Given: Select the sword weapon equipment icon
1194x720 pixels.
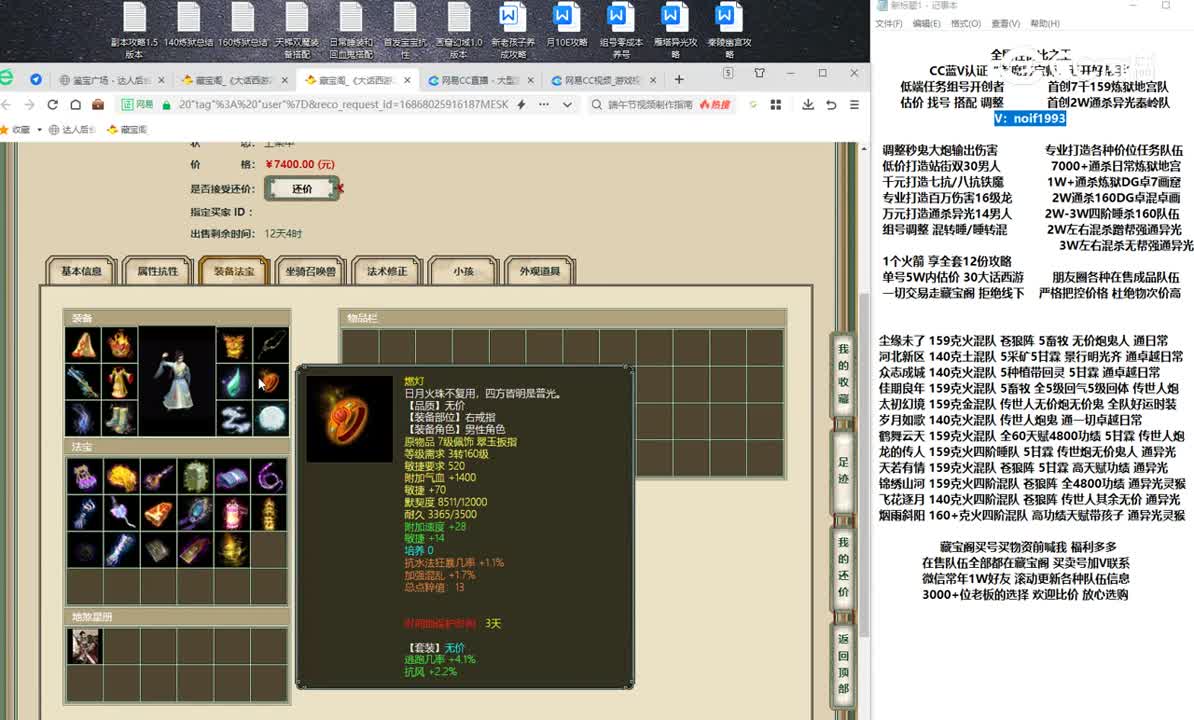Looking at the screenshot, I should pyautogui.click(x=84, y=382).
